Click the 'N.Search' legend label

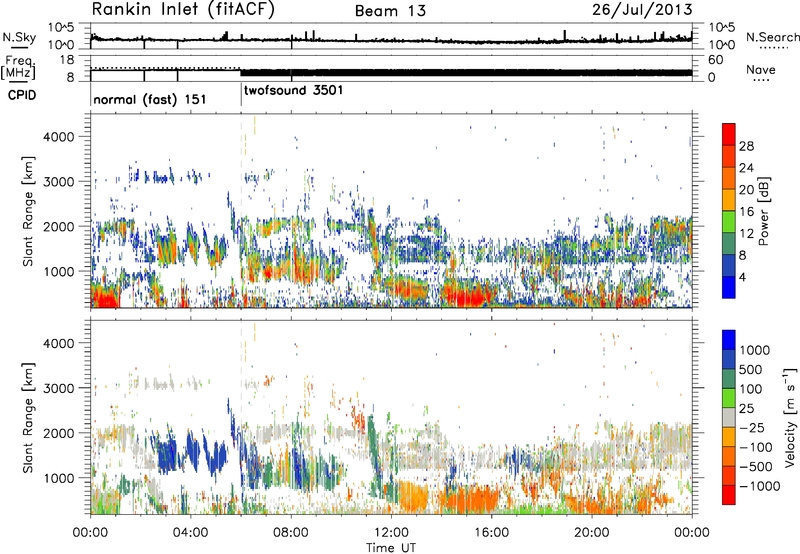tap(773, 37)
